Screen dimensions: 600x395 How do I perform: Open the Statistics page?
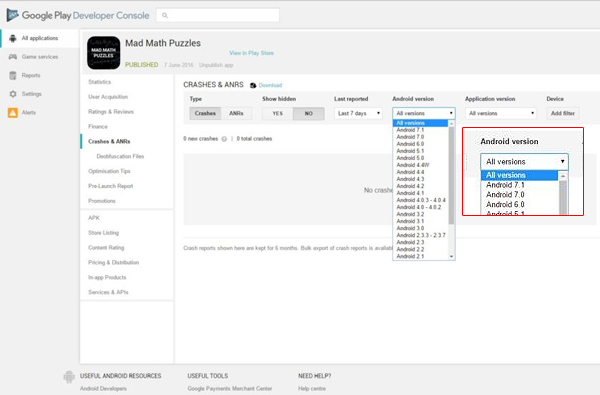pyautogui.click(x=99, y=82)
